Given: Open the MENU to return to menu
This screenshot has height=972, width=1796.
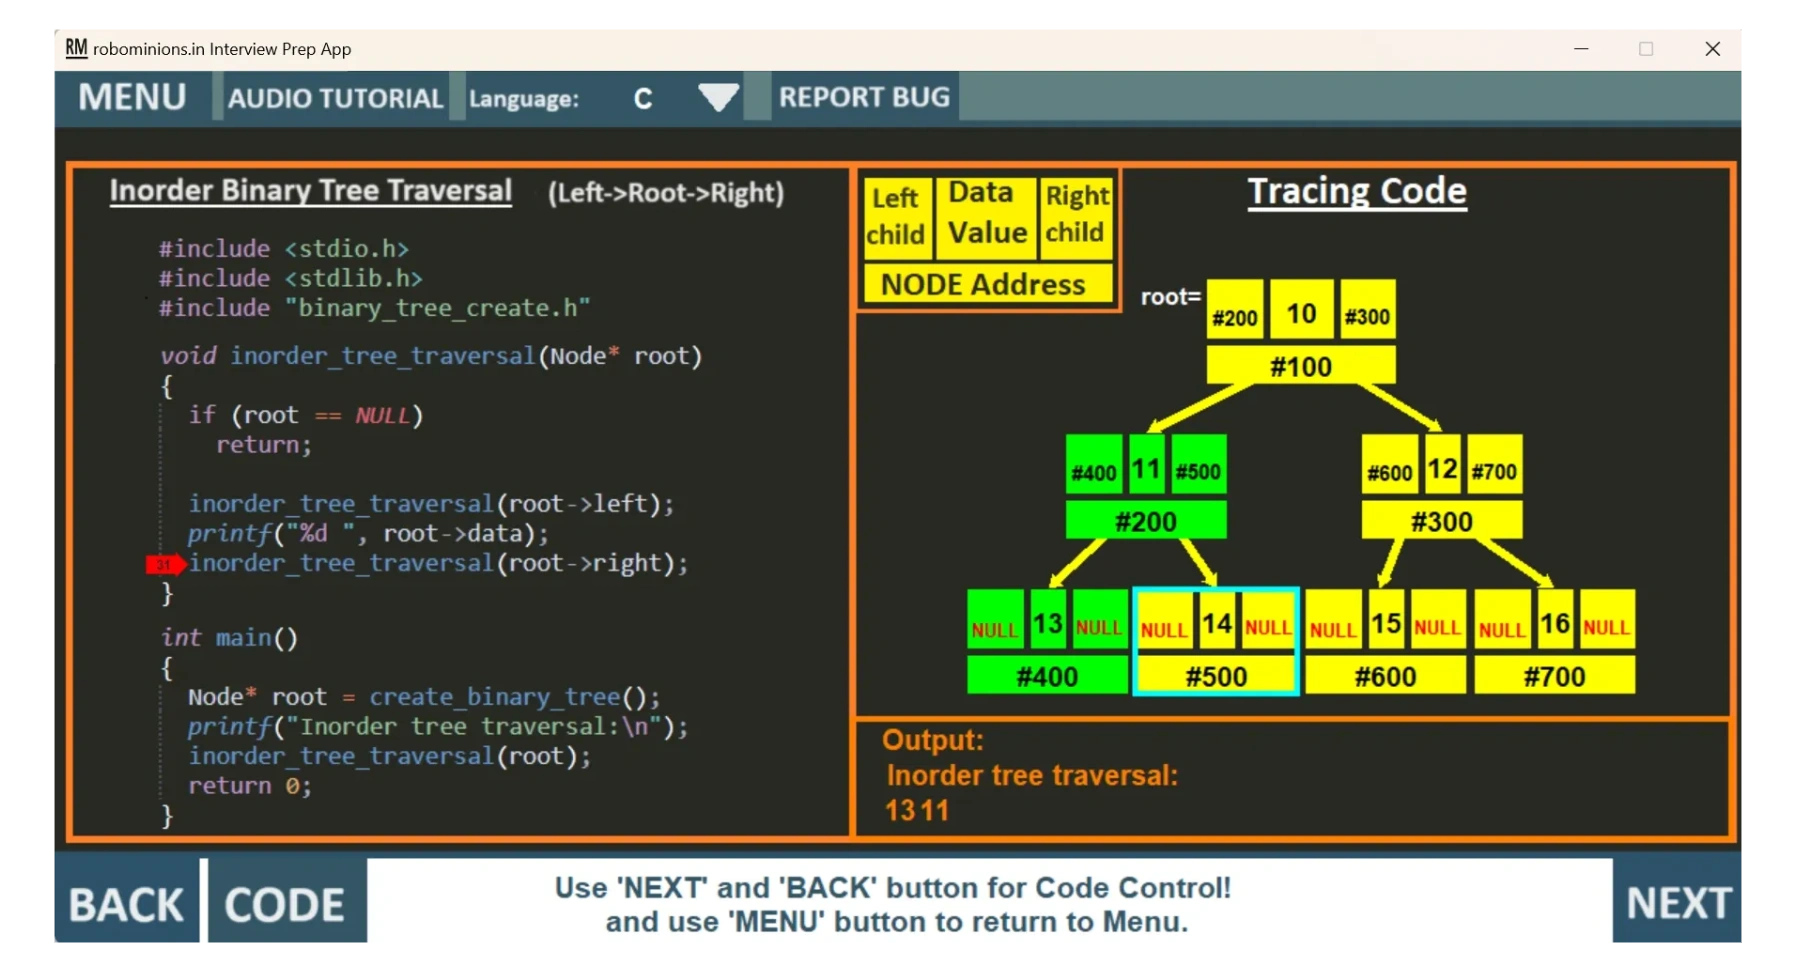Looking at the screenshot, I should tap(133, 97).
